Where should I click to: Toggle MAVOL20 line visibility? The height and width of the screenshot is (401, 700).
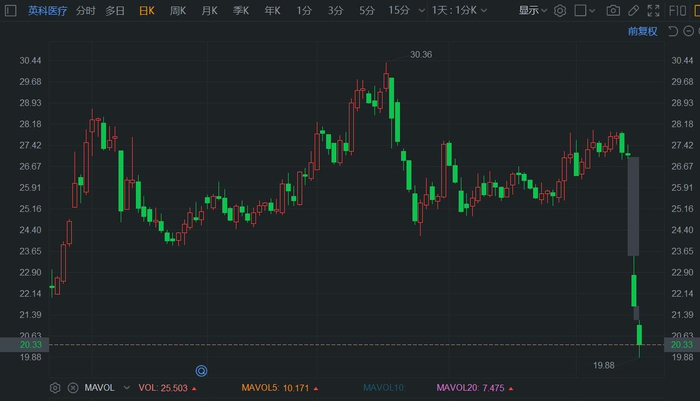click(461, 387)
